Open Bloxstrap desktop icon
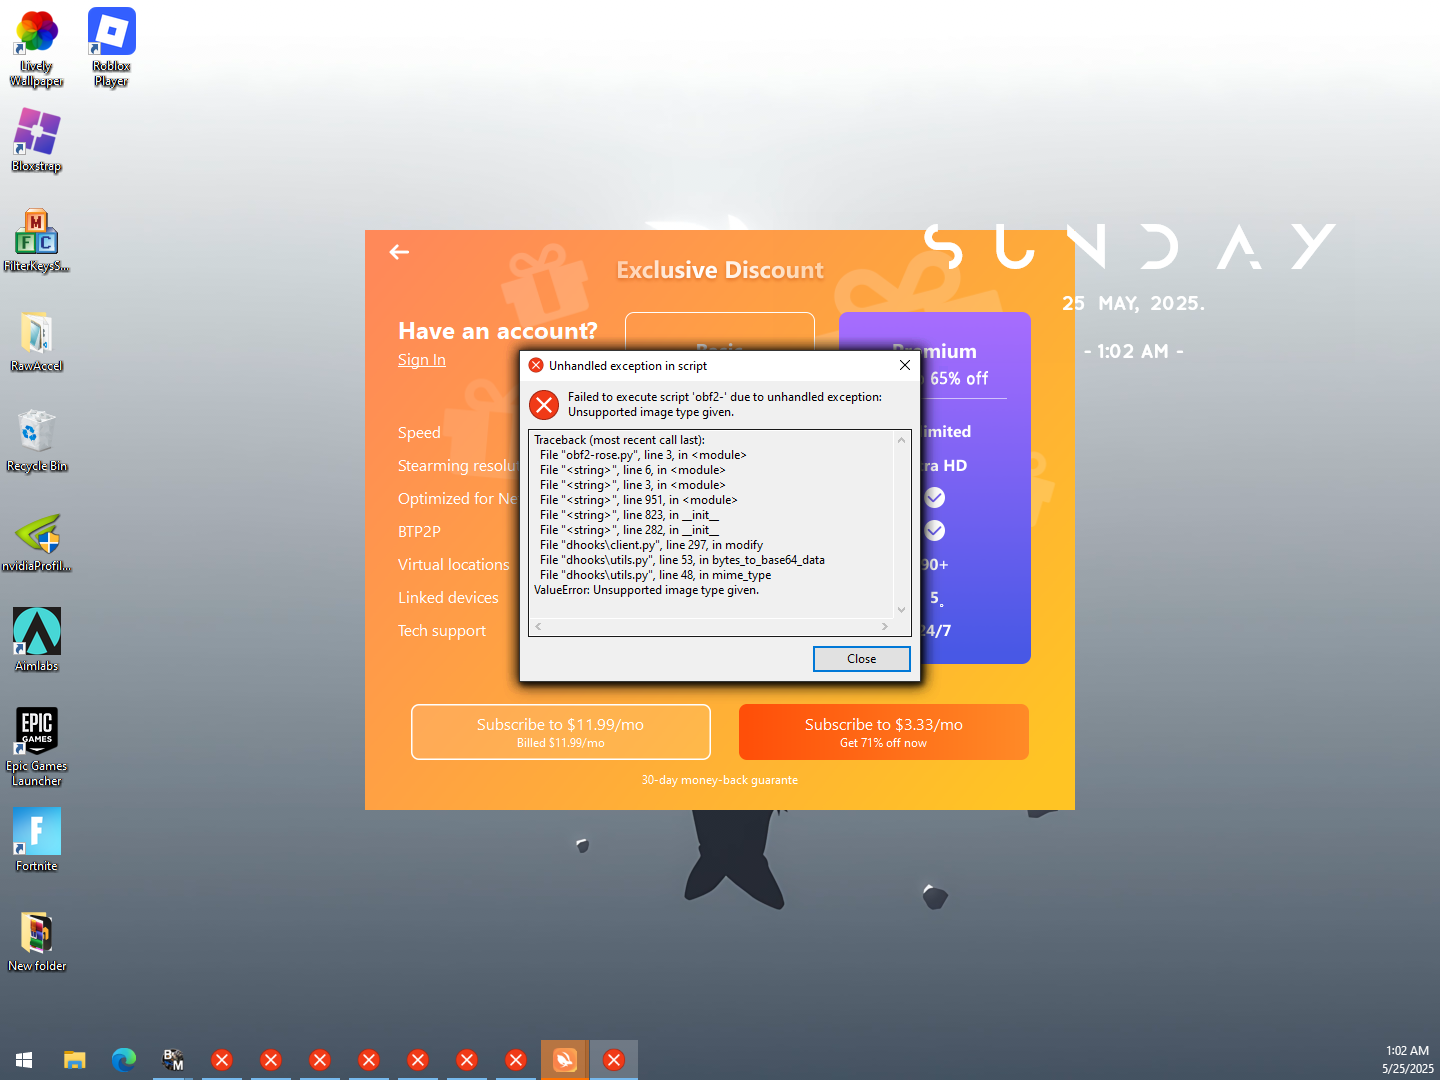The width and height of the screenshot is (1440, 1080). click(x=37, y=140)
